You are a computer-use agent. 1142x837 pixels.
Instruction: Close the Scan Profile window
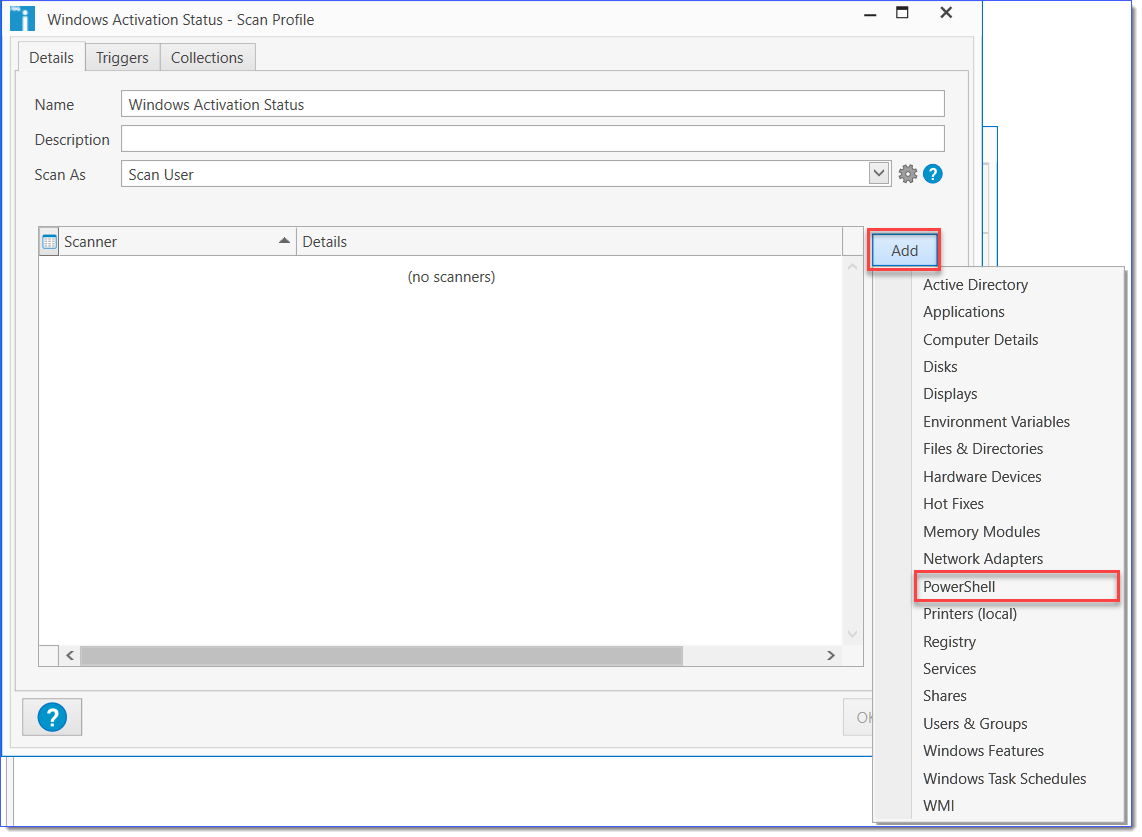[946, 13]
